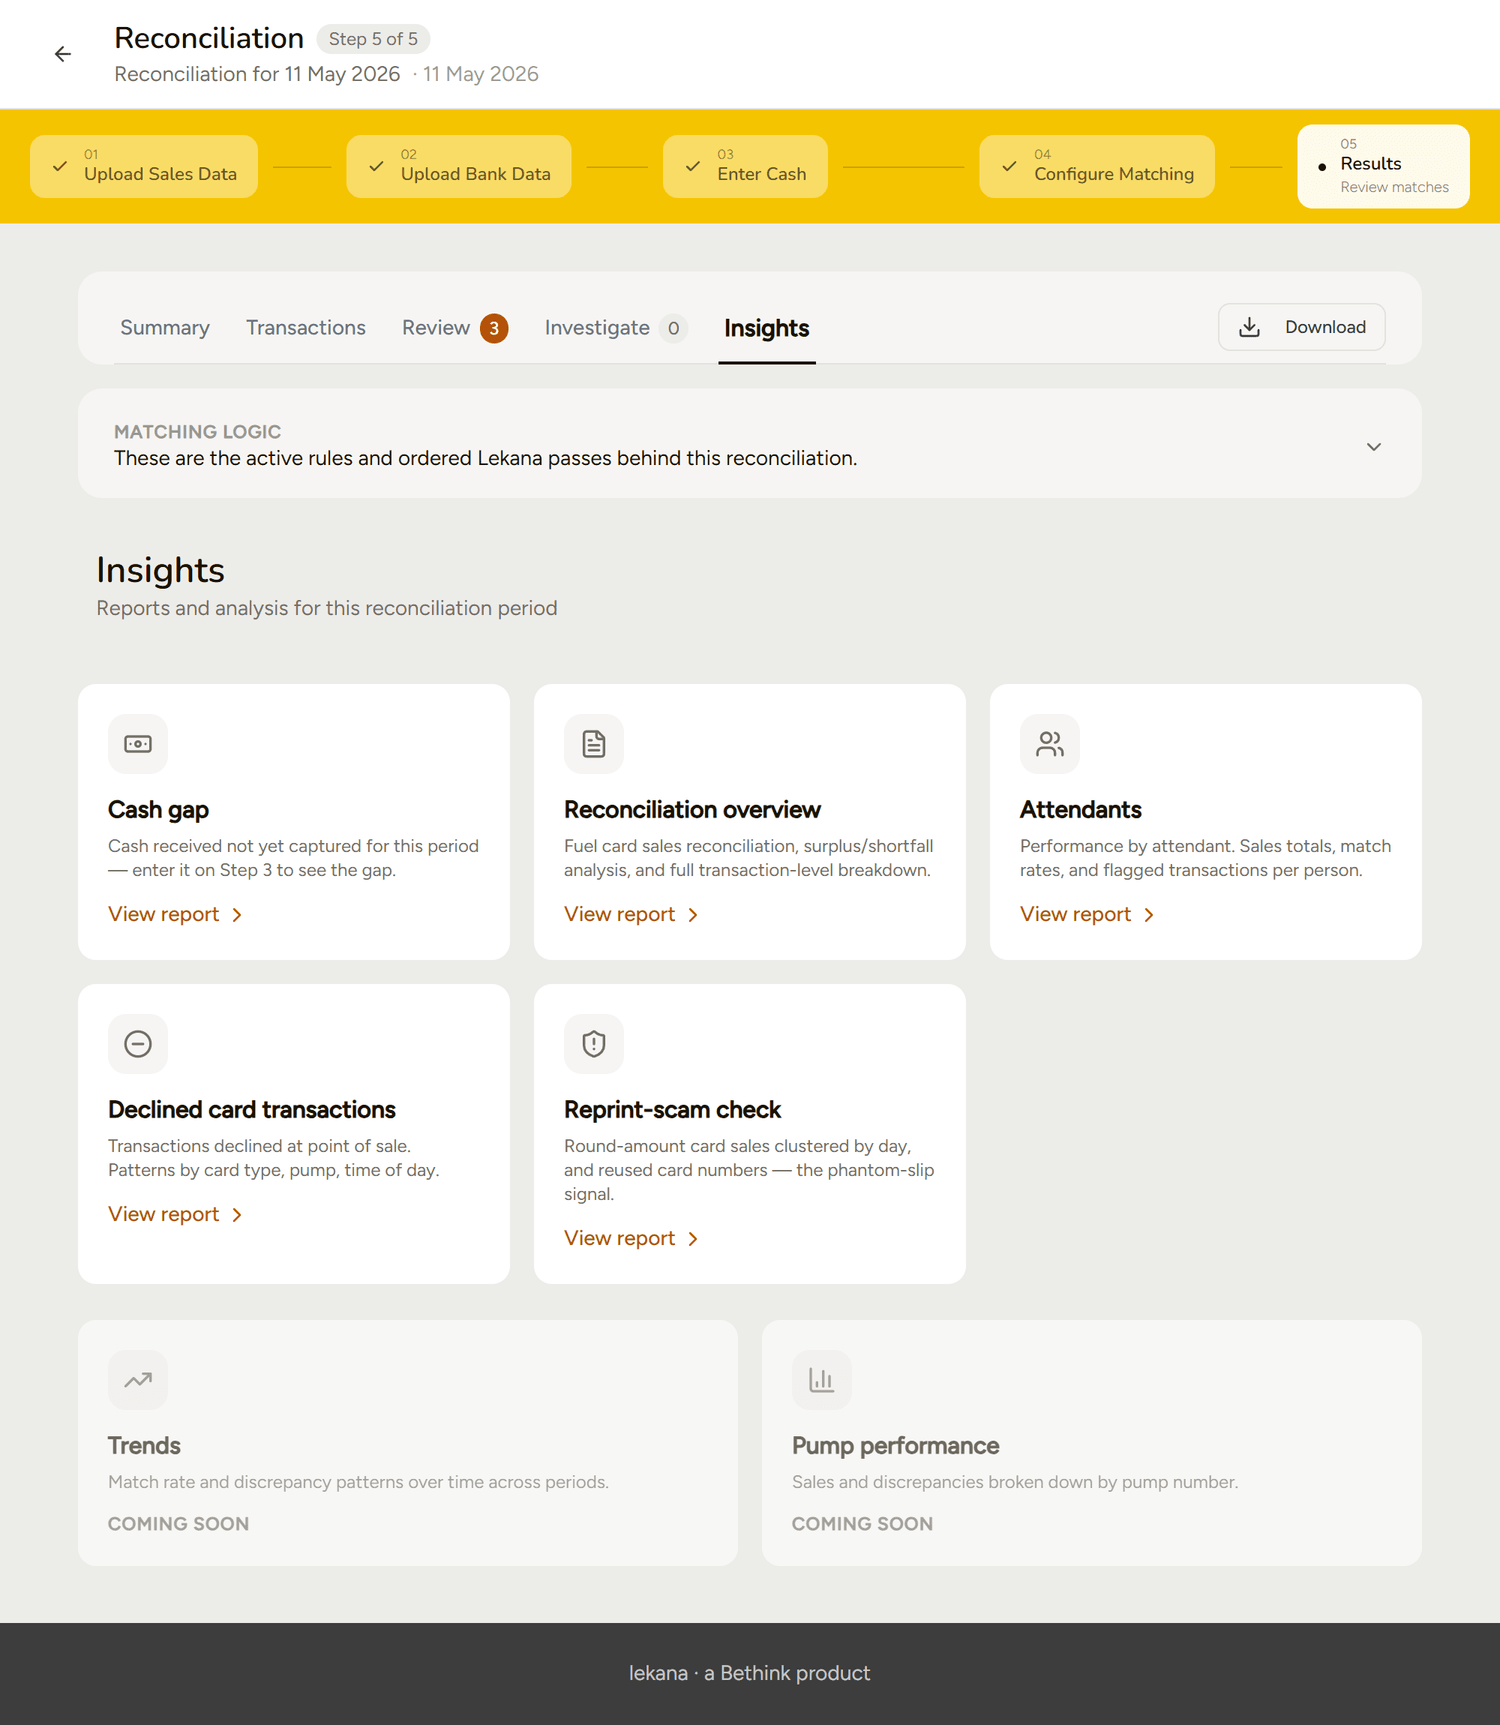Click the lekana · a Bethink product footer text
The height and width of the screenshot is (1725, 1500).
pos(750,1673)
